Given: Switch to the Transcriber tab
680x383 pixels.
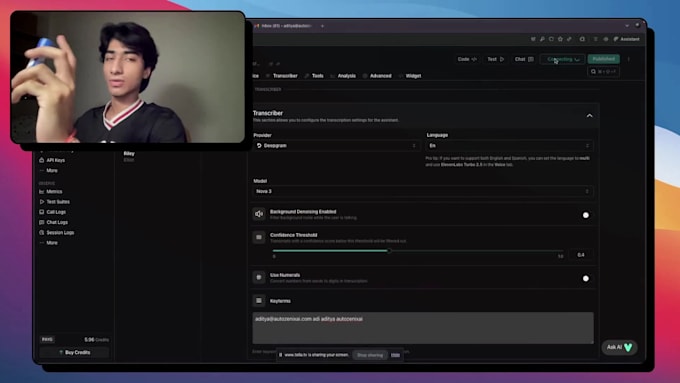Looking at the screenshot, I should 282,76.
